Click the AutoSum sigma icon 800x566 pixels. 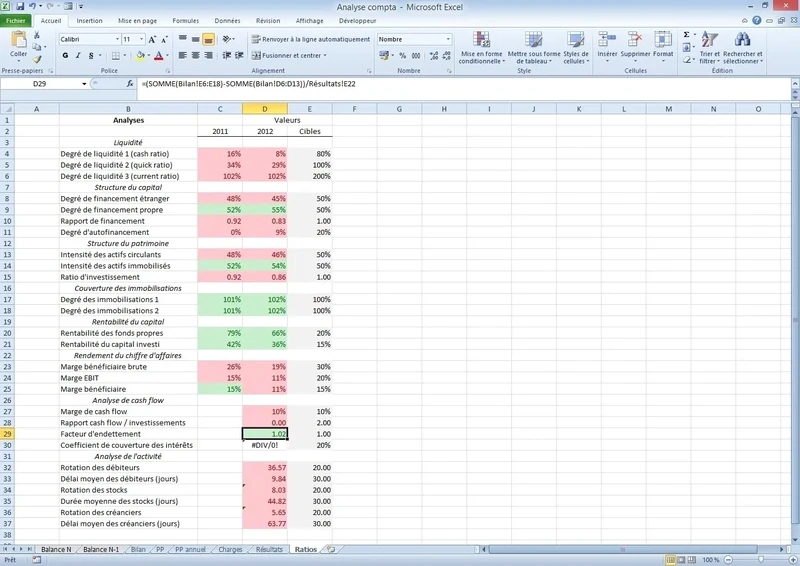tap(686, 35)
